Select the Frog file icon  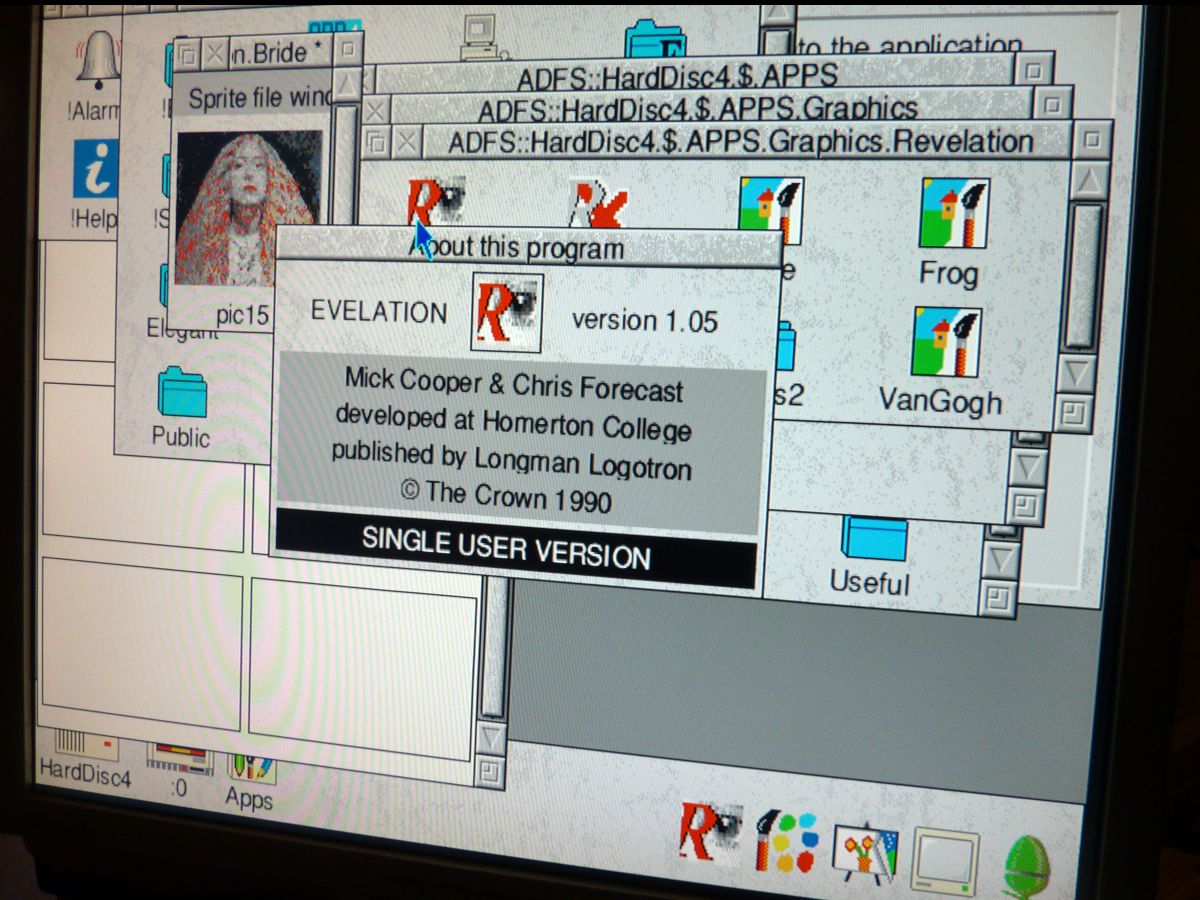point(952,214)
